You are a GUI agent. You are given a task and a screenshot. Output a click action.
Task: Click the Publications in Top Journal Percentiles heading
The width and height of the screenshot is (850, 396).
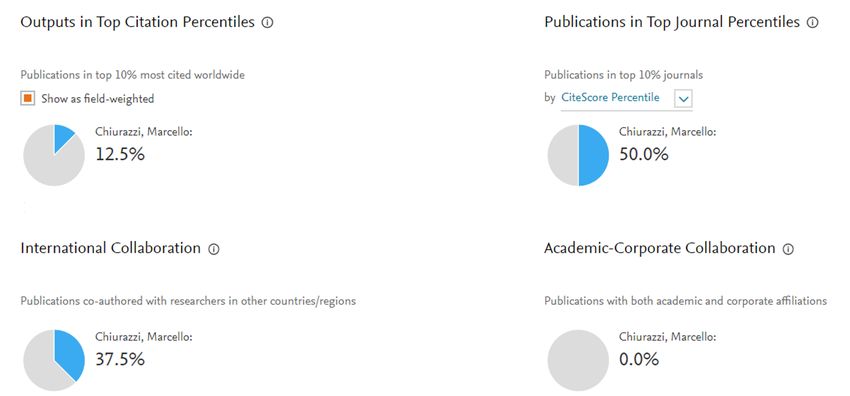672,22
